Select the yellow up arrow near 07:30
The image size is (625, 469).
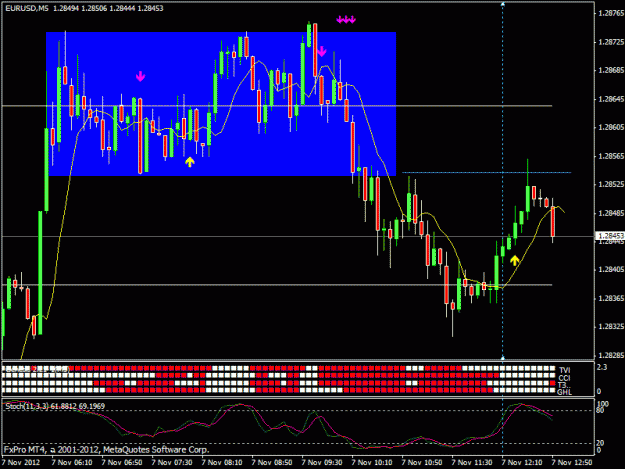pyautogui.click(x=190, y=162)
